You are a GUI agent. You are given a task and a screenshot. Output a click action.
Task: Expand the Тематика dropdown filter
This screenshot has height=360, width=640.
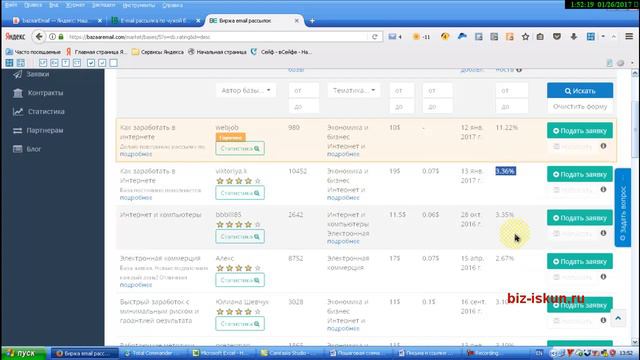coord(353,90)
